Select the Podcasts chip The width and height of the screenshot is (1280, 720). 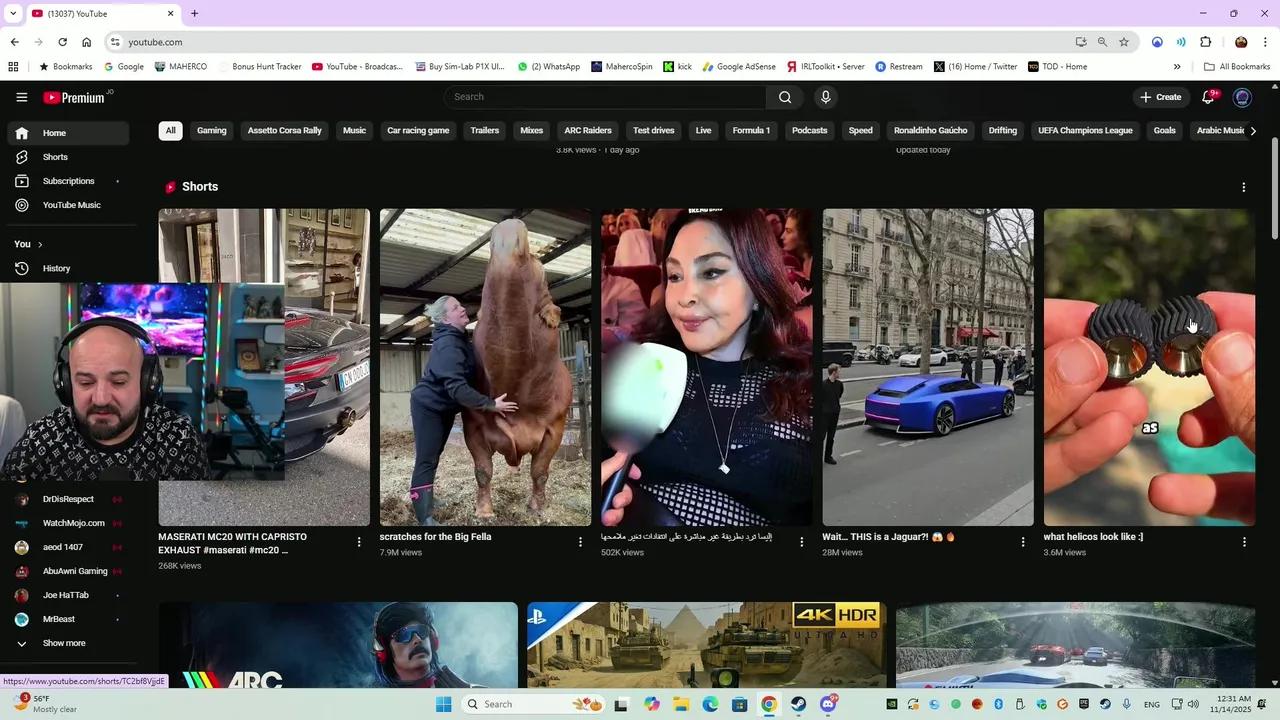tap(810, 130)
